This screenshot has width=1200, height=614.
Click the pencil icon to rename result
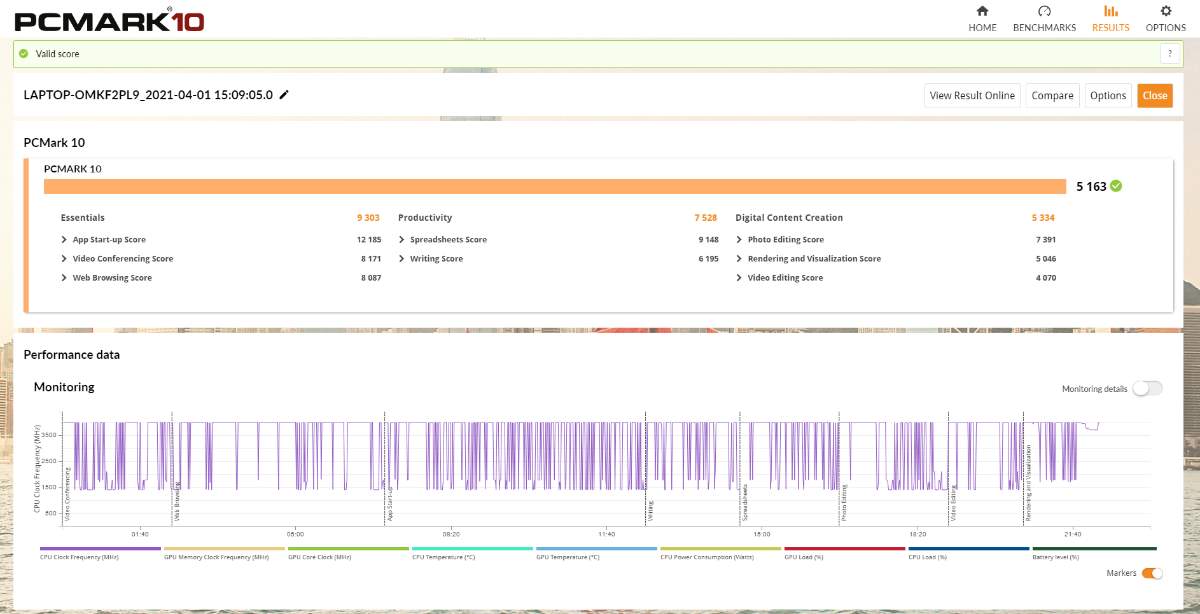pos(284,95)
